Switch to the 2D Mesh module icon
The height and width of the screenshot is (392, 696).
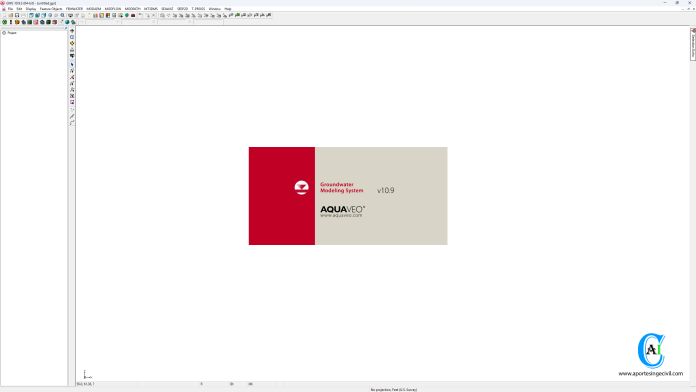(x=24, y=22)
